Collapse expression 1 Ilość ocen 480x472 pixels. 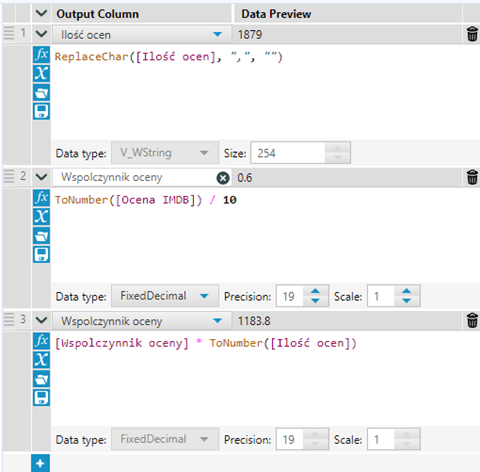41,34
